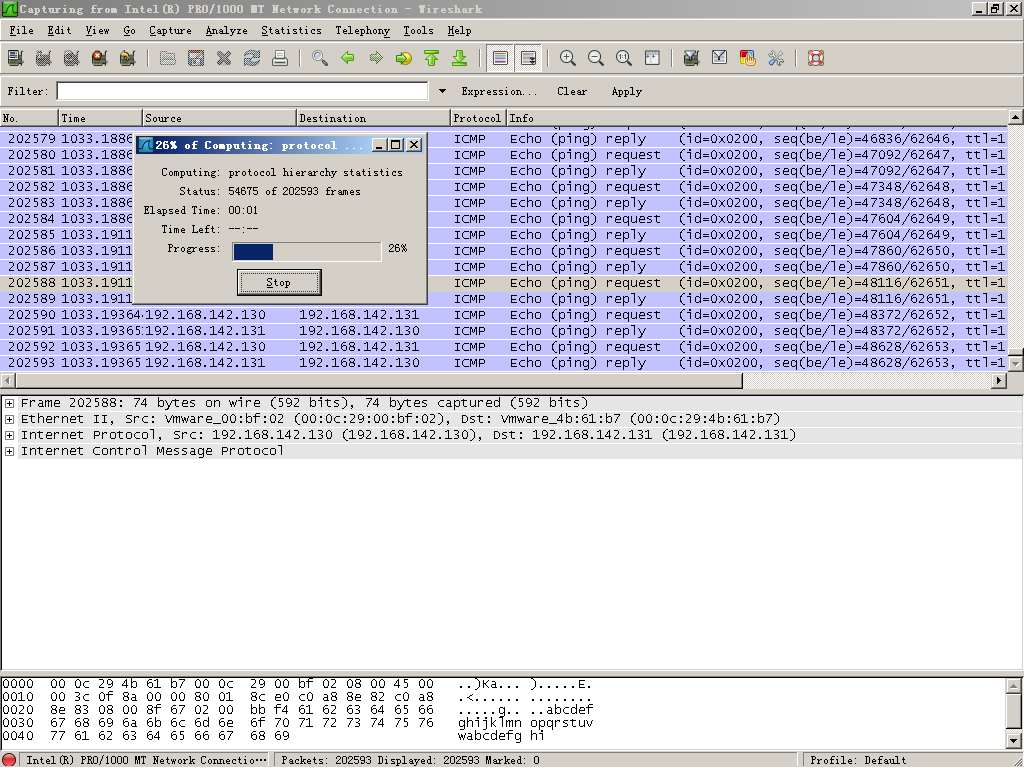Open capture options toolbar icon
Viewport: 1024px width, 768px height.
point(44,58)
